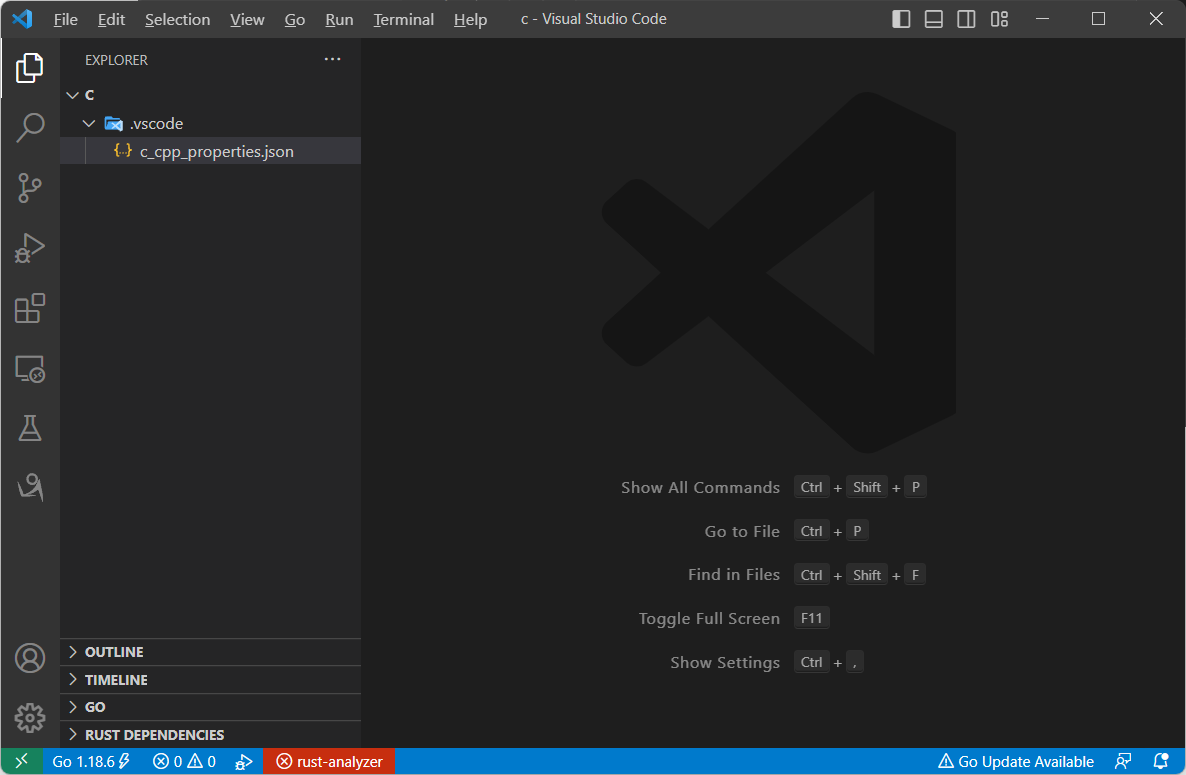Open the View menu

pyautogui.click(x=247, y=20)
